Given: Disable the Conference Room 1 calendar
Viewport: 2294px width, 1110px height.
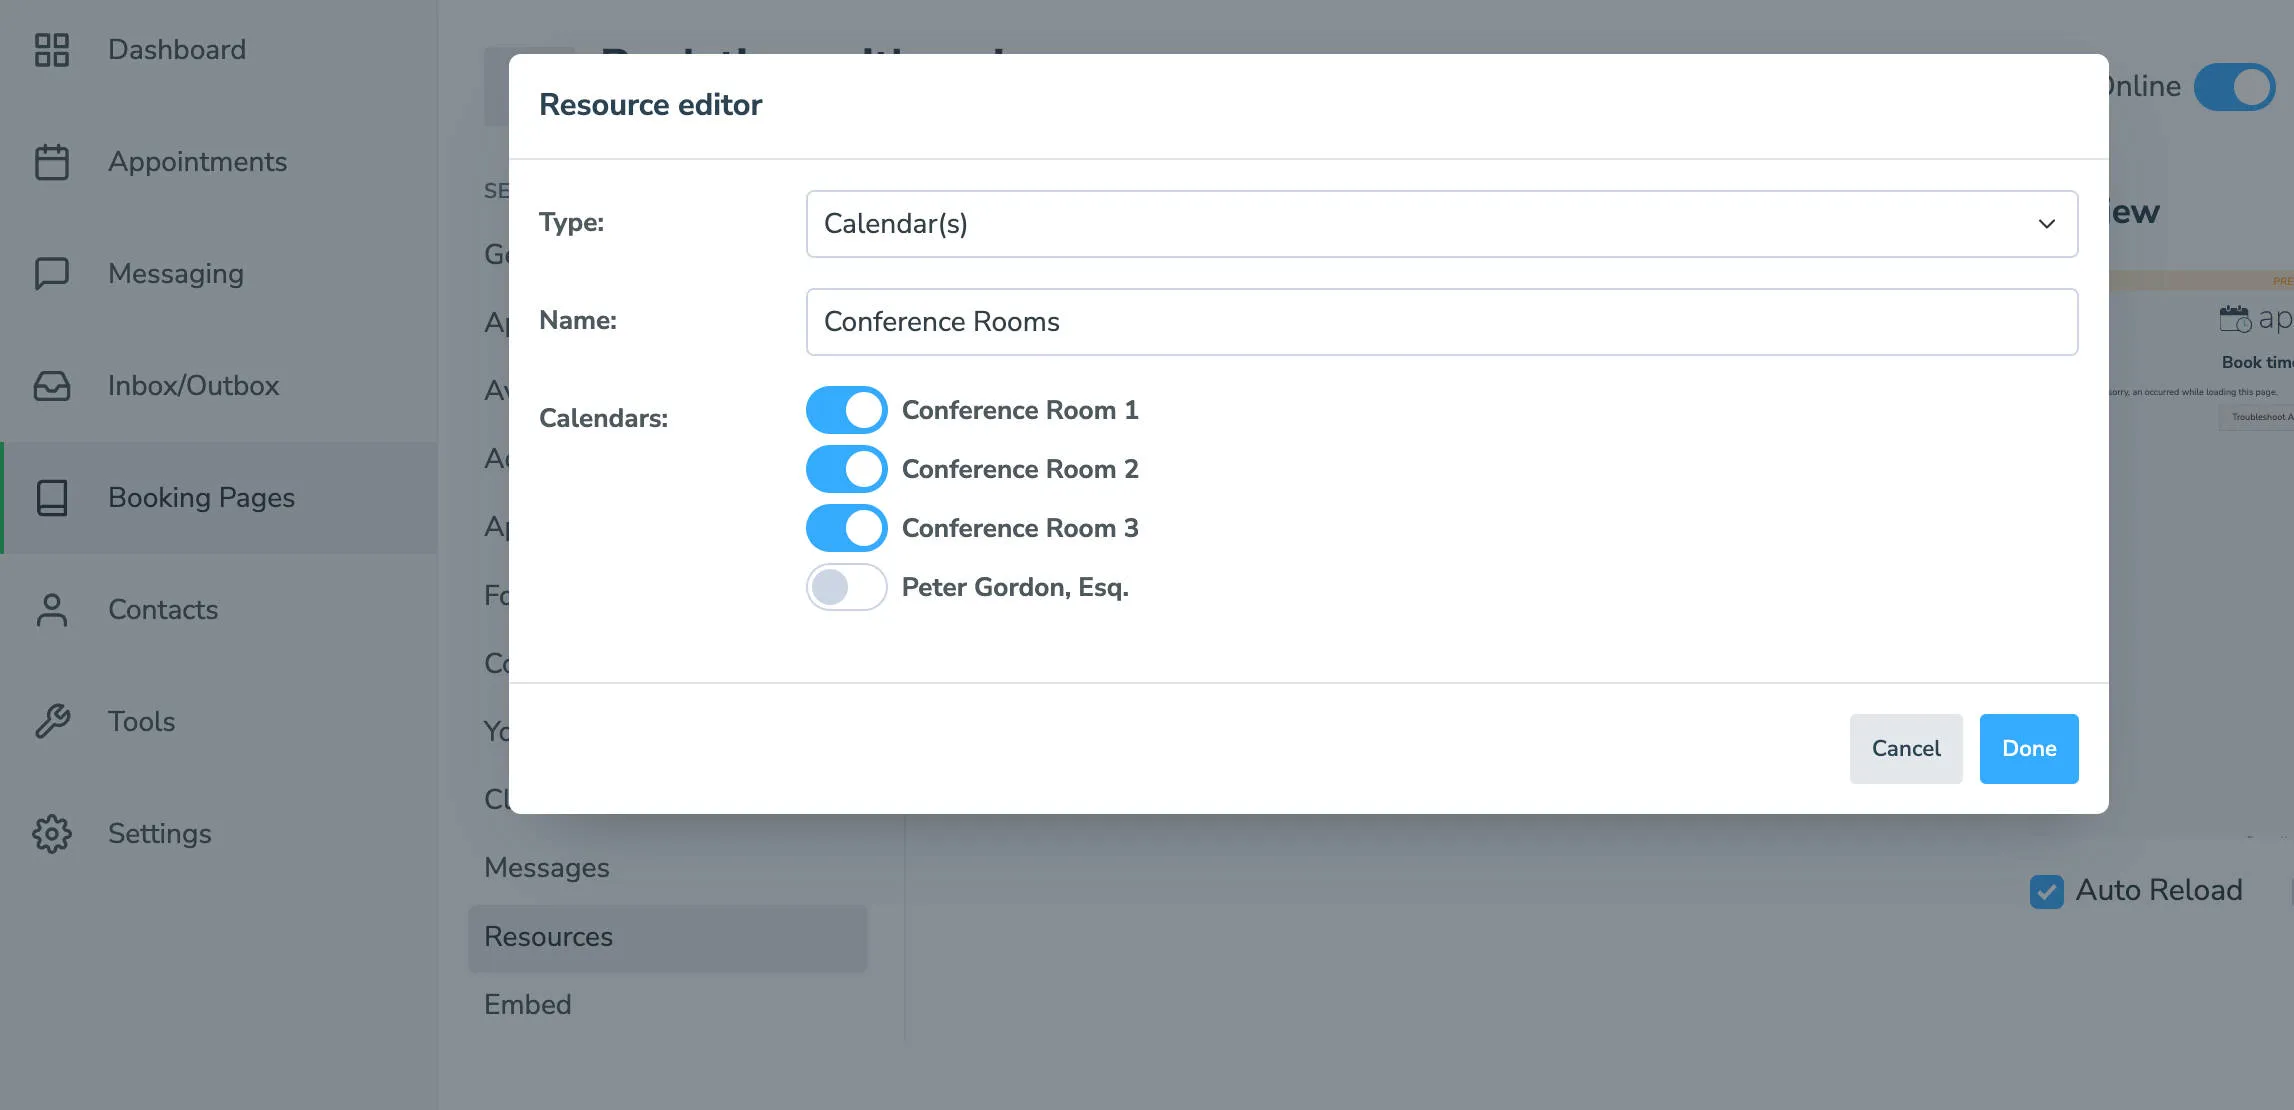Looking at the screenshot, I should coord(846,409).
